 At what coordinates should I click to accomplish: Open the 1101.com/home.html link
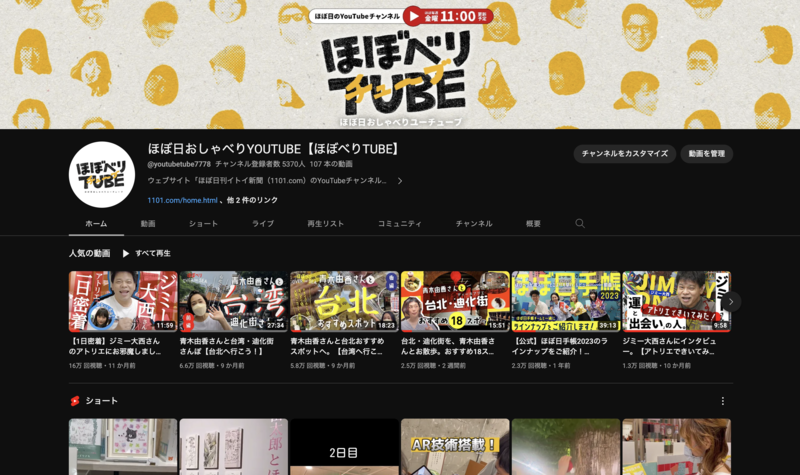pos(183,200)
